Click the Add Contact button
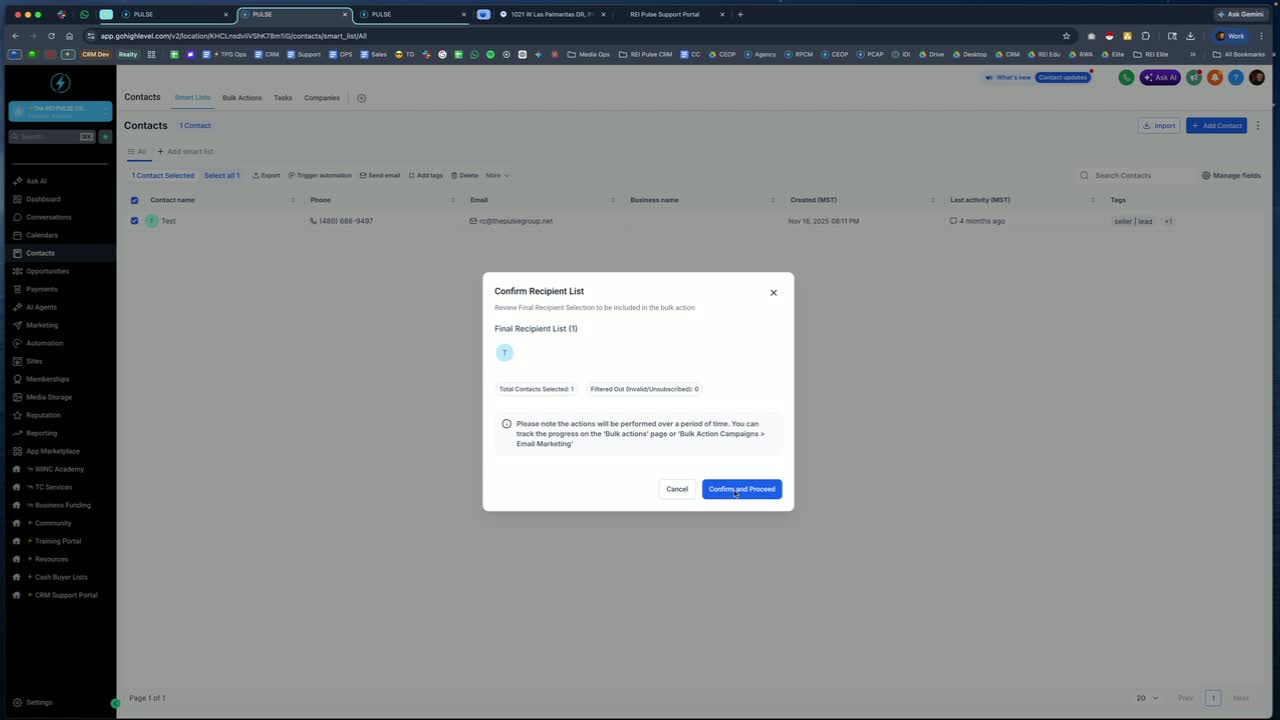 (x=1216, y=126)
